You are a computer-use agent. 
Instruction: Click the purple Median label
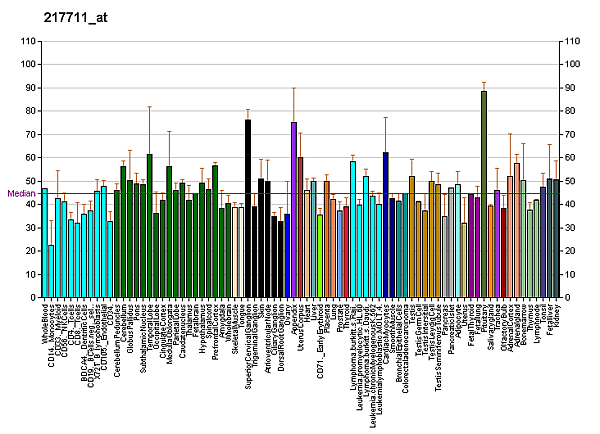[21, 194]
